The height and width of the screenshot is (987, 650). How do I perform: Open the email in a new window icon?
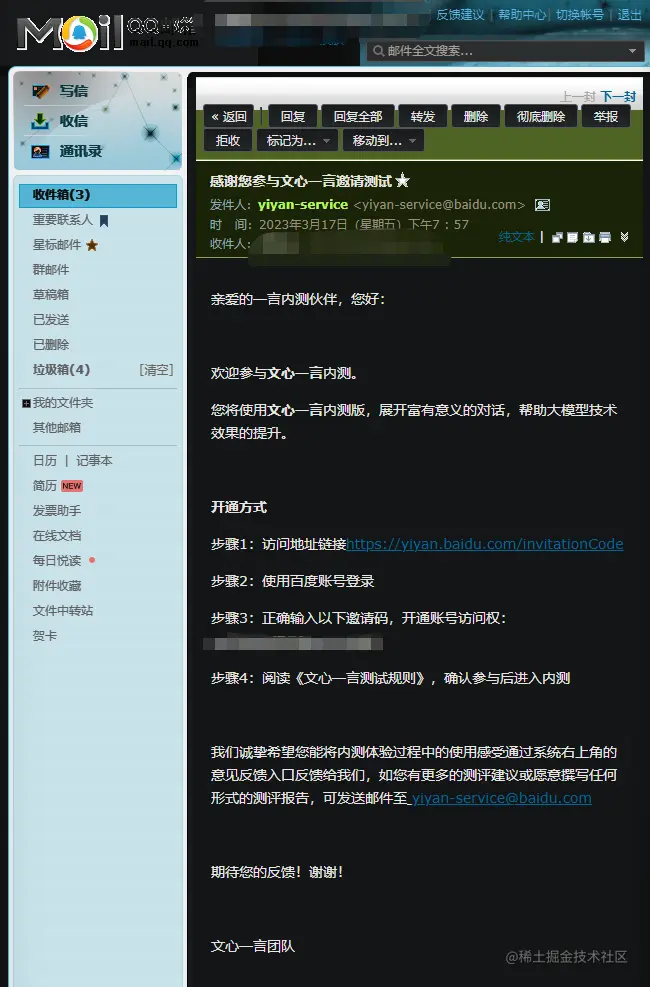click(557, 237)
